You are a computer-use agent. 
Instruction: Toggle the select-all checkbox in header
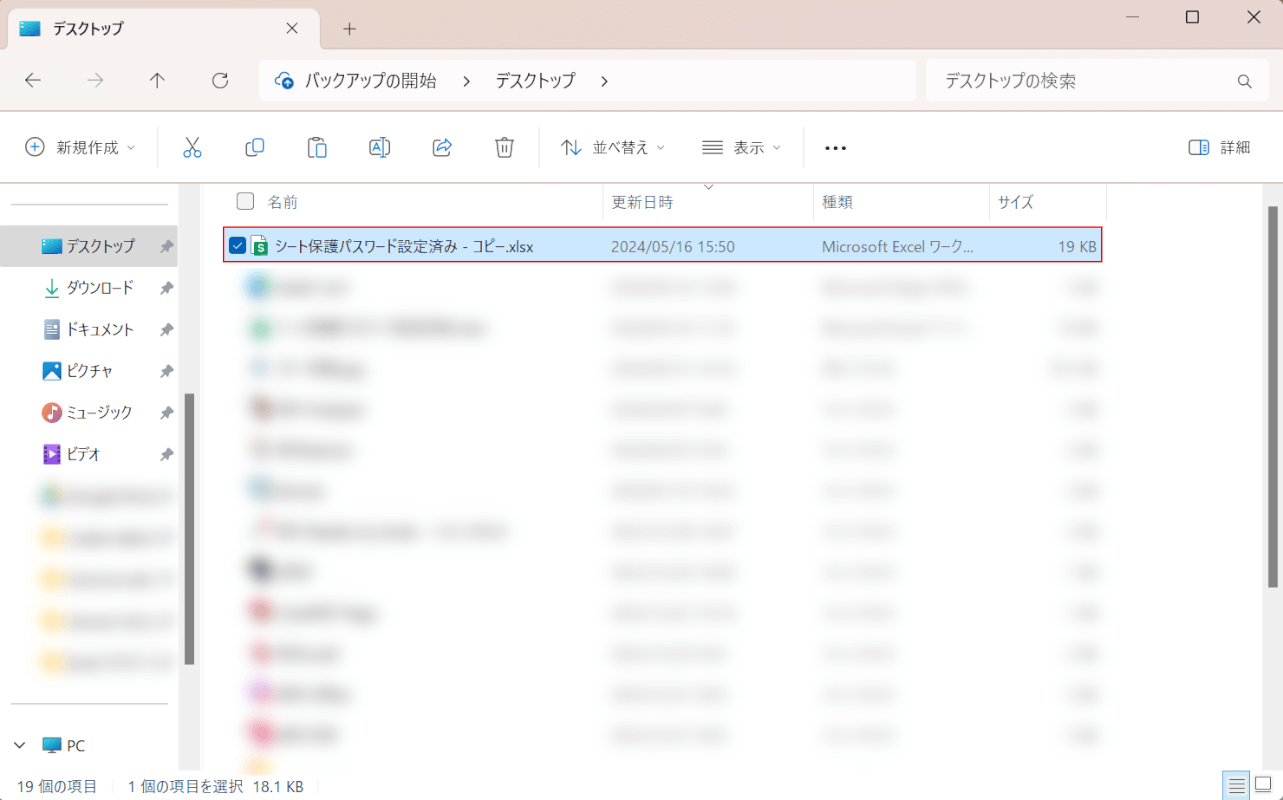click(245, 201)
